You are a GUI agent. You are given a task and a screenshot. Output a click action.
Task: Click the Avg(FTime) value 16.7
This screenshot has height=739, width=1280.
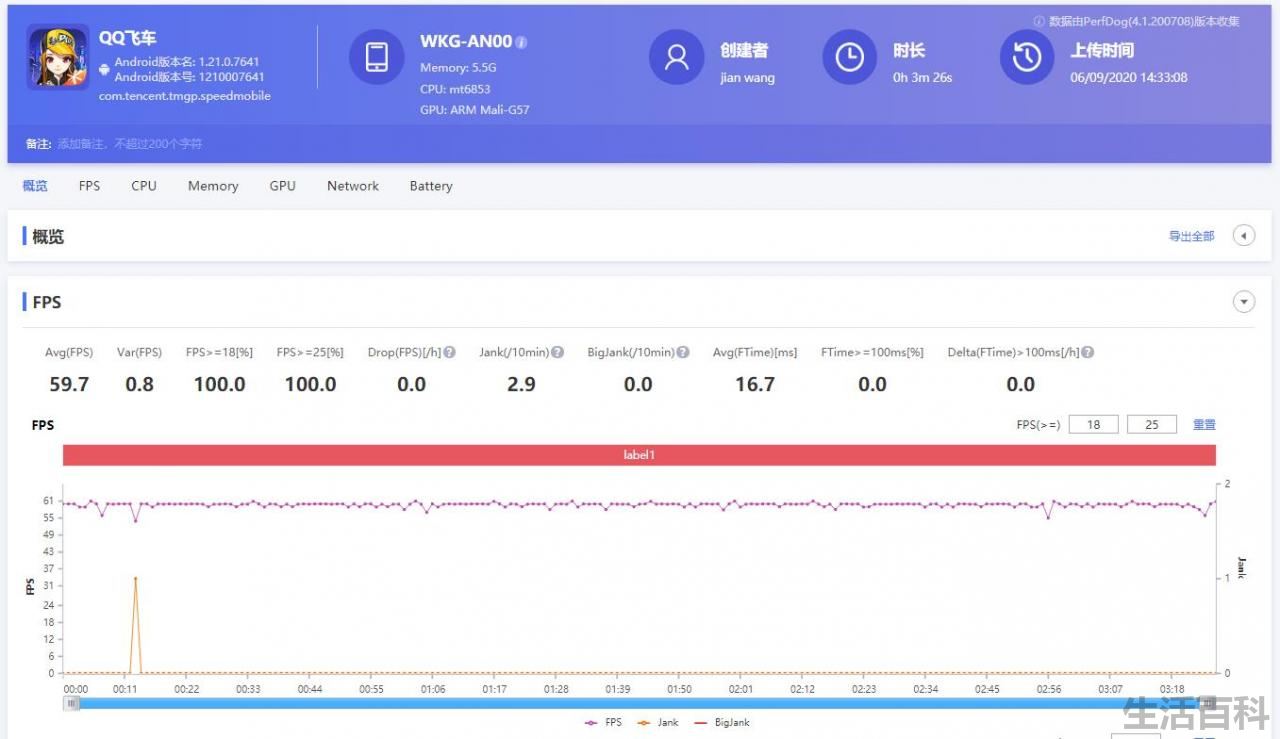(755, 385)
